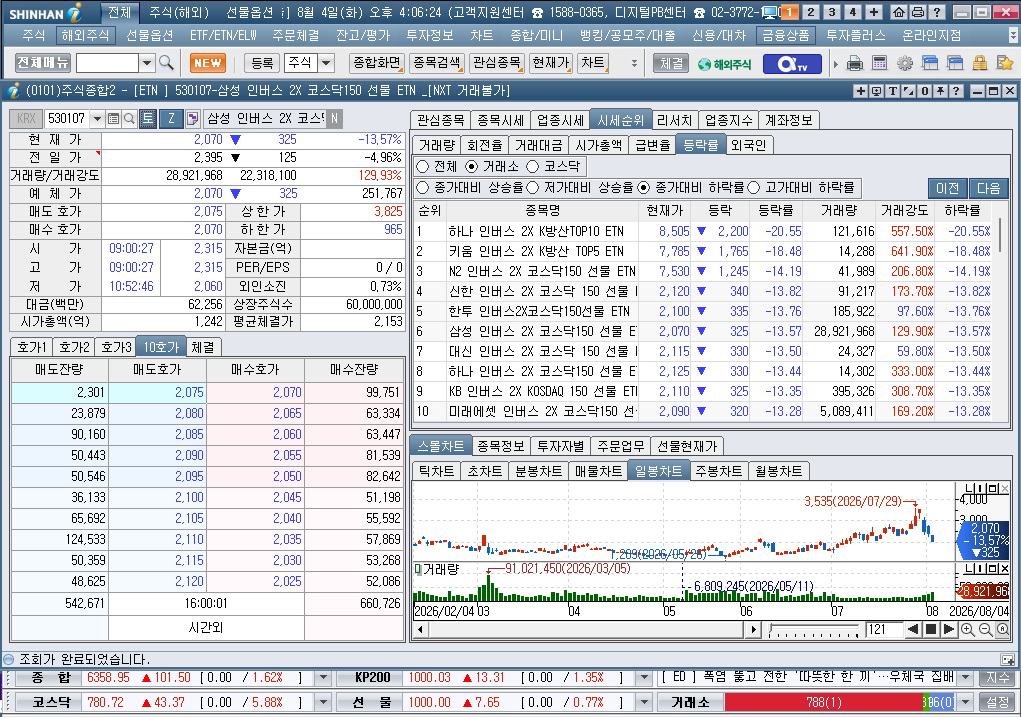Click the title bar printer icon
Viewport: 1021px width, 717px height.
(x=917, y=12)
